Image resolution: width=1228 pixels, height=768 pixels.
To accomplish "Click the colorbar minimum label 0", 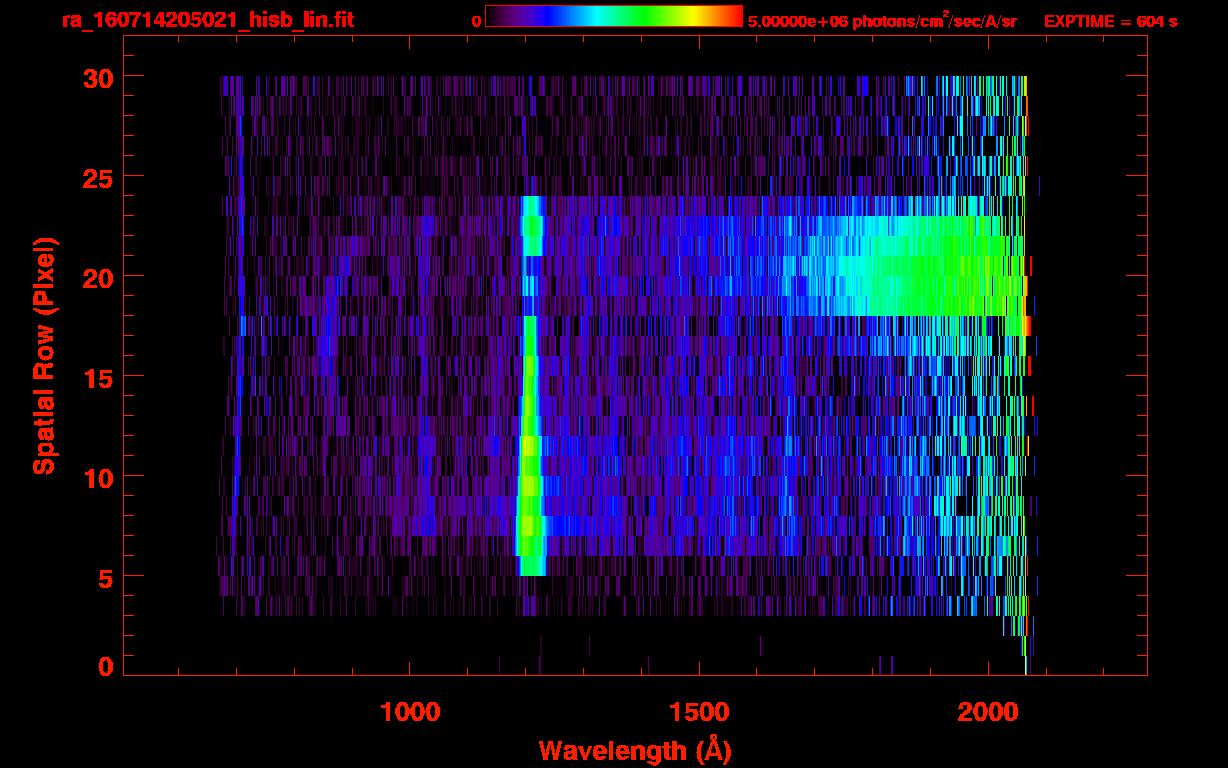I will click(x=476, y=21).
